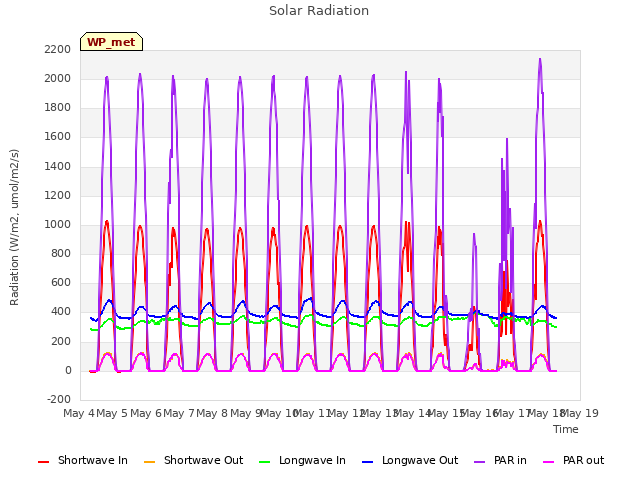
Task: Click the 600 y-axis tick label
Action: pos(61,283)
